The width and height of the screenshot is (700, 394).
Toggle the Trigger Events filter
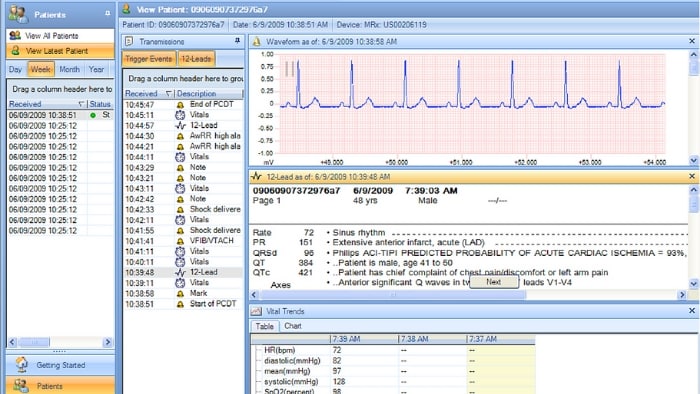click(149, 59)
